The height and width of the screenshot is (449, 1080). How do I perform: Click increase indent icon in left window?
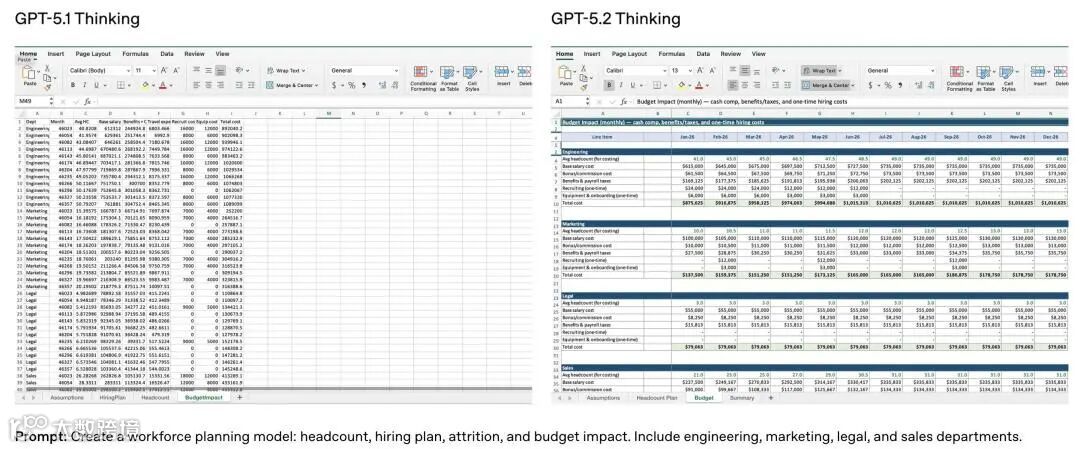coord(251,85)
